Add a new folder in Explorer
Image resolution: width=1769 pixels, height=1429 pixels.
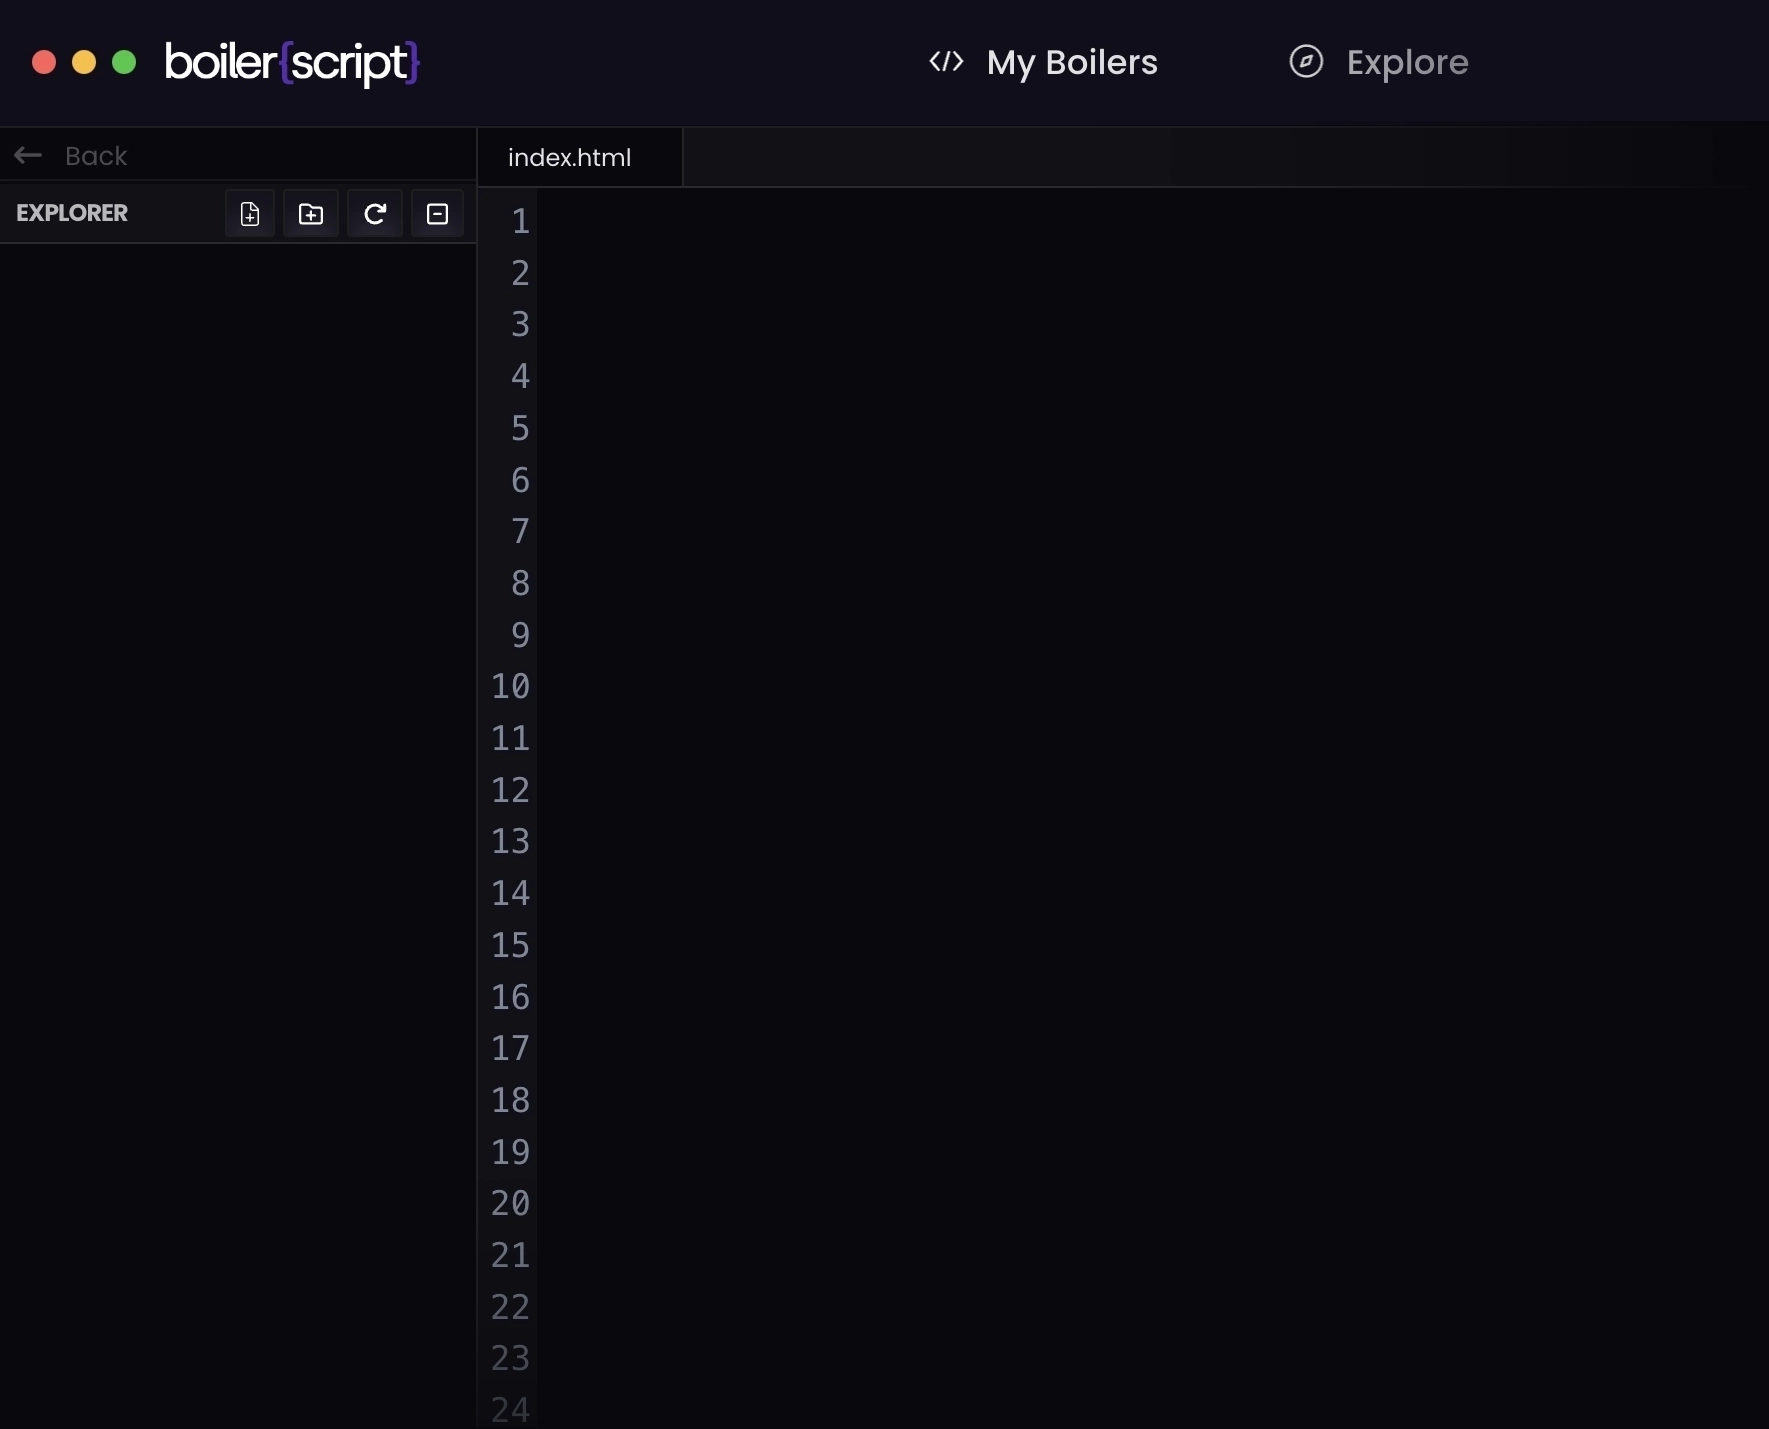click(x=311, y=214)
